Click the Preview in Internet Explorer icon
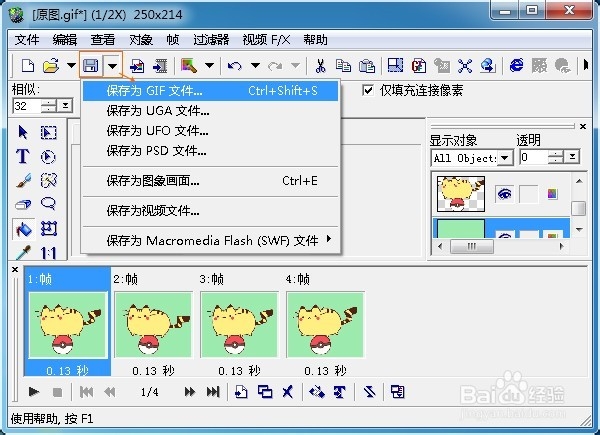The width and height of the screenshot is (600, 435). [x=516, y=65]
